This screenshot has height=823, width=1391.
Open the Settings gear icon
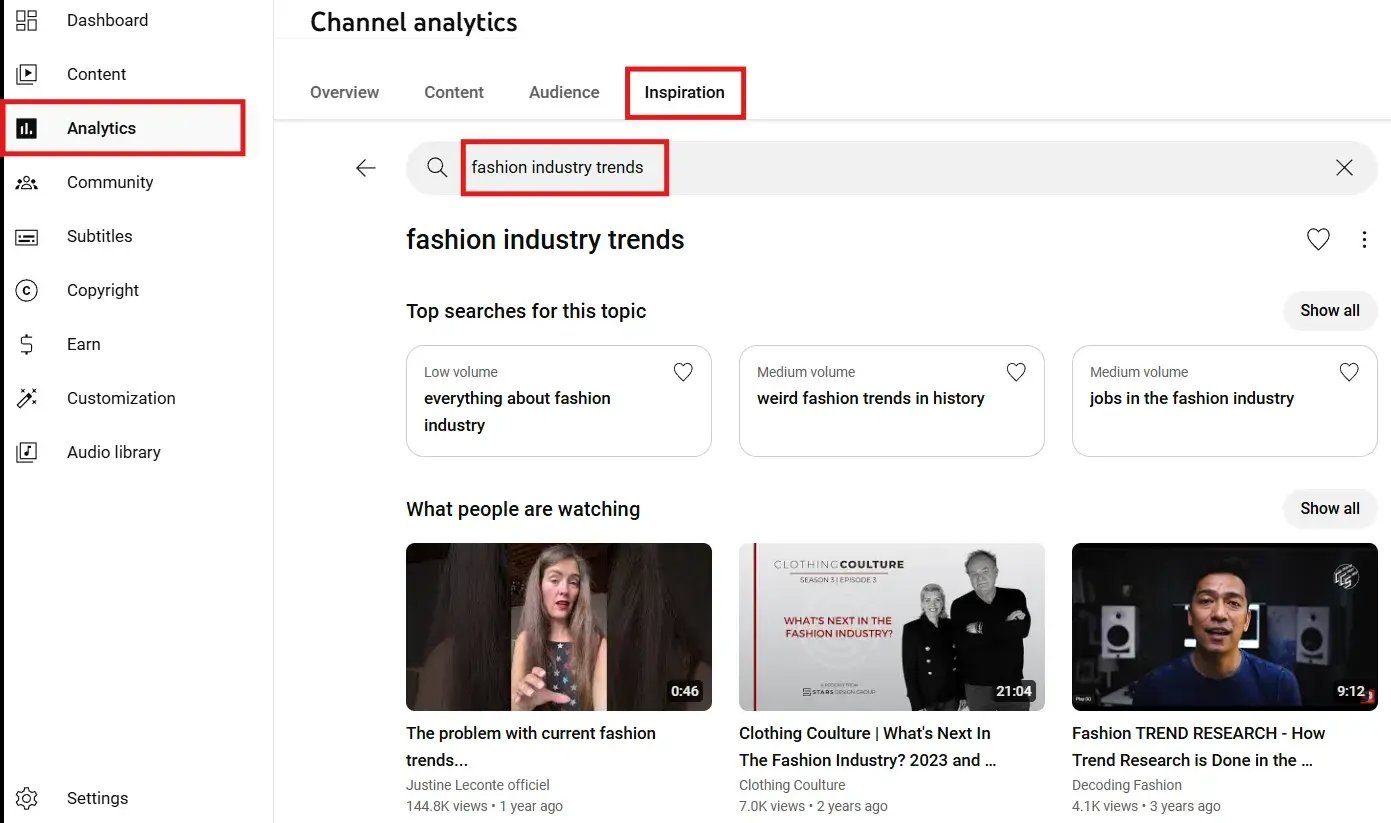27,799
